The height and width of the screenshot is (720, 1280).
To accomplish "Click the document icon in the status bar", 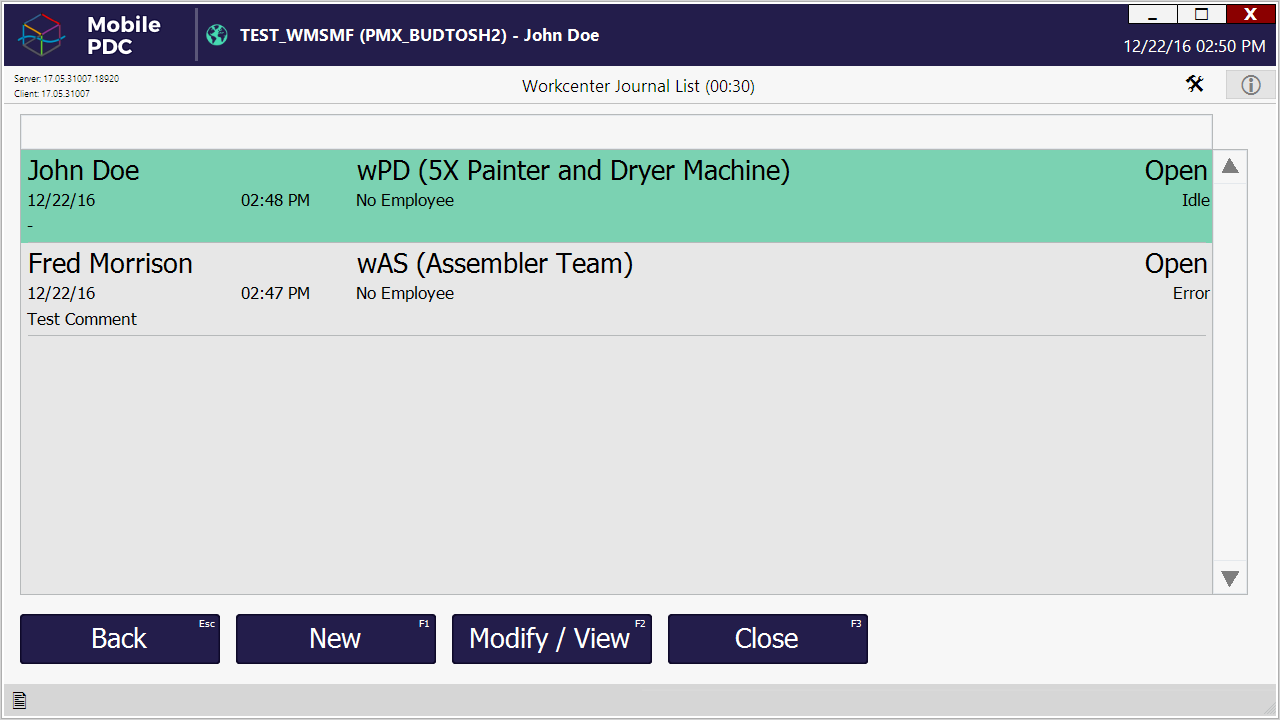I will point(19,701).
